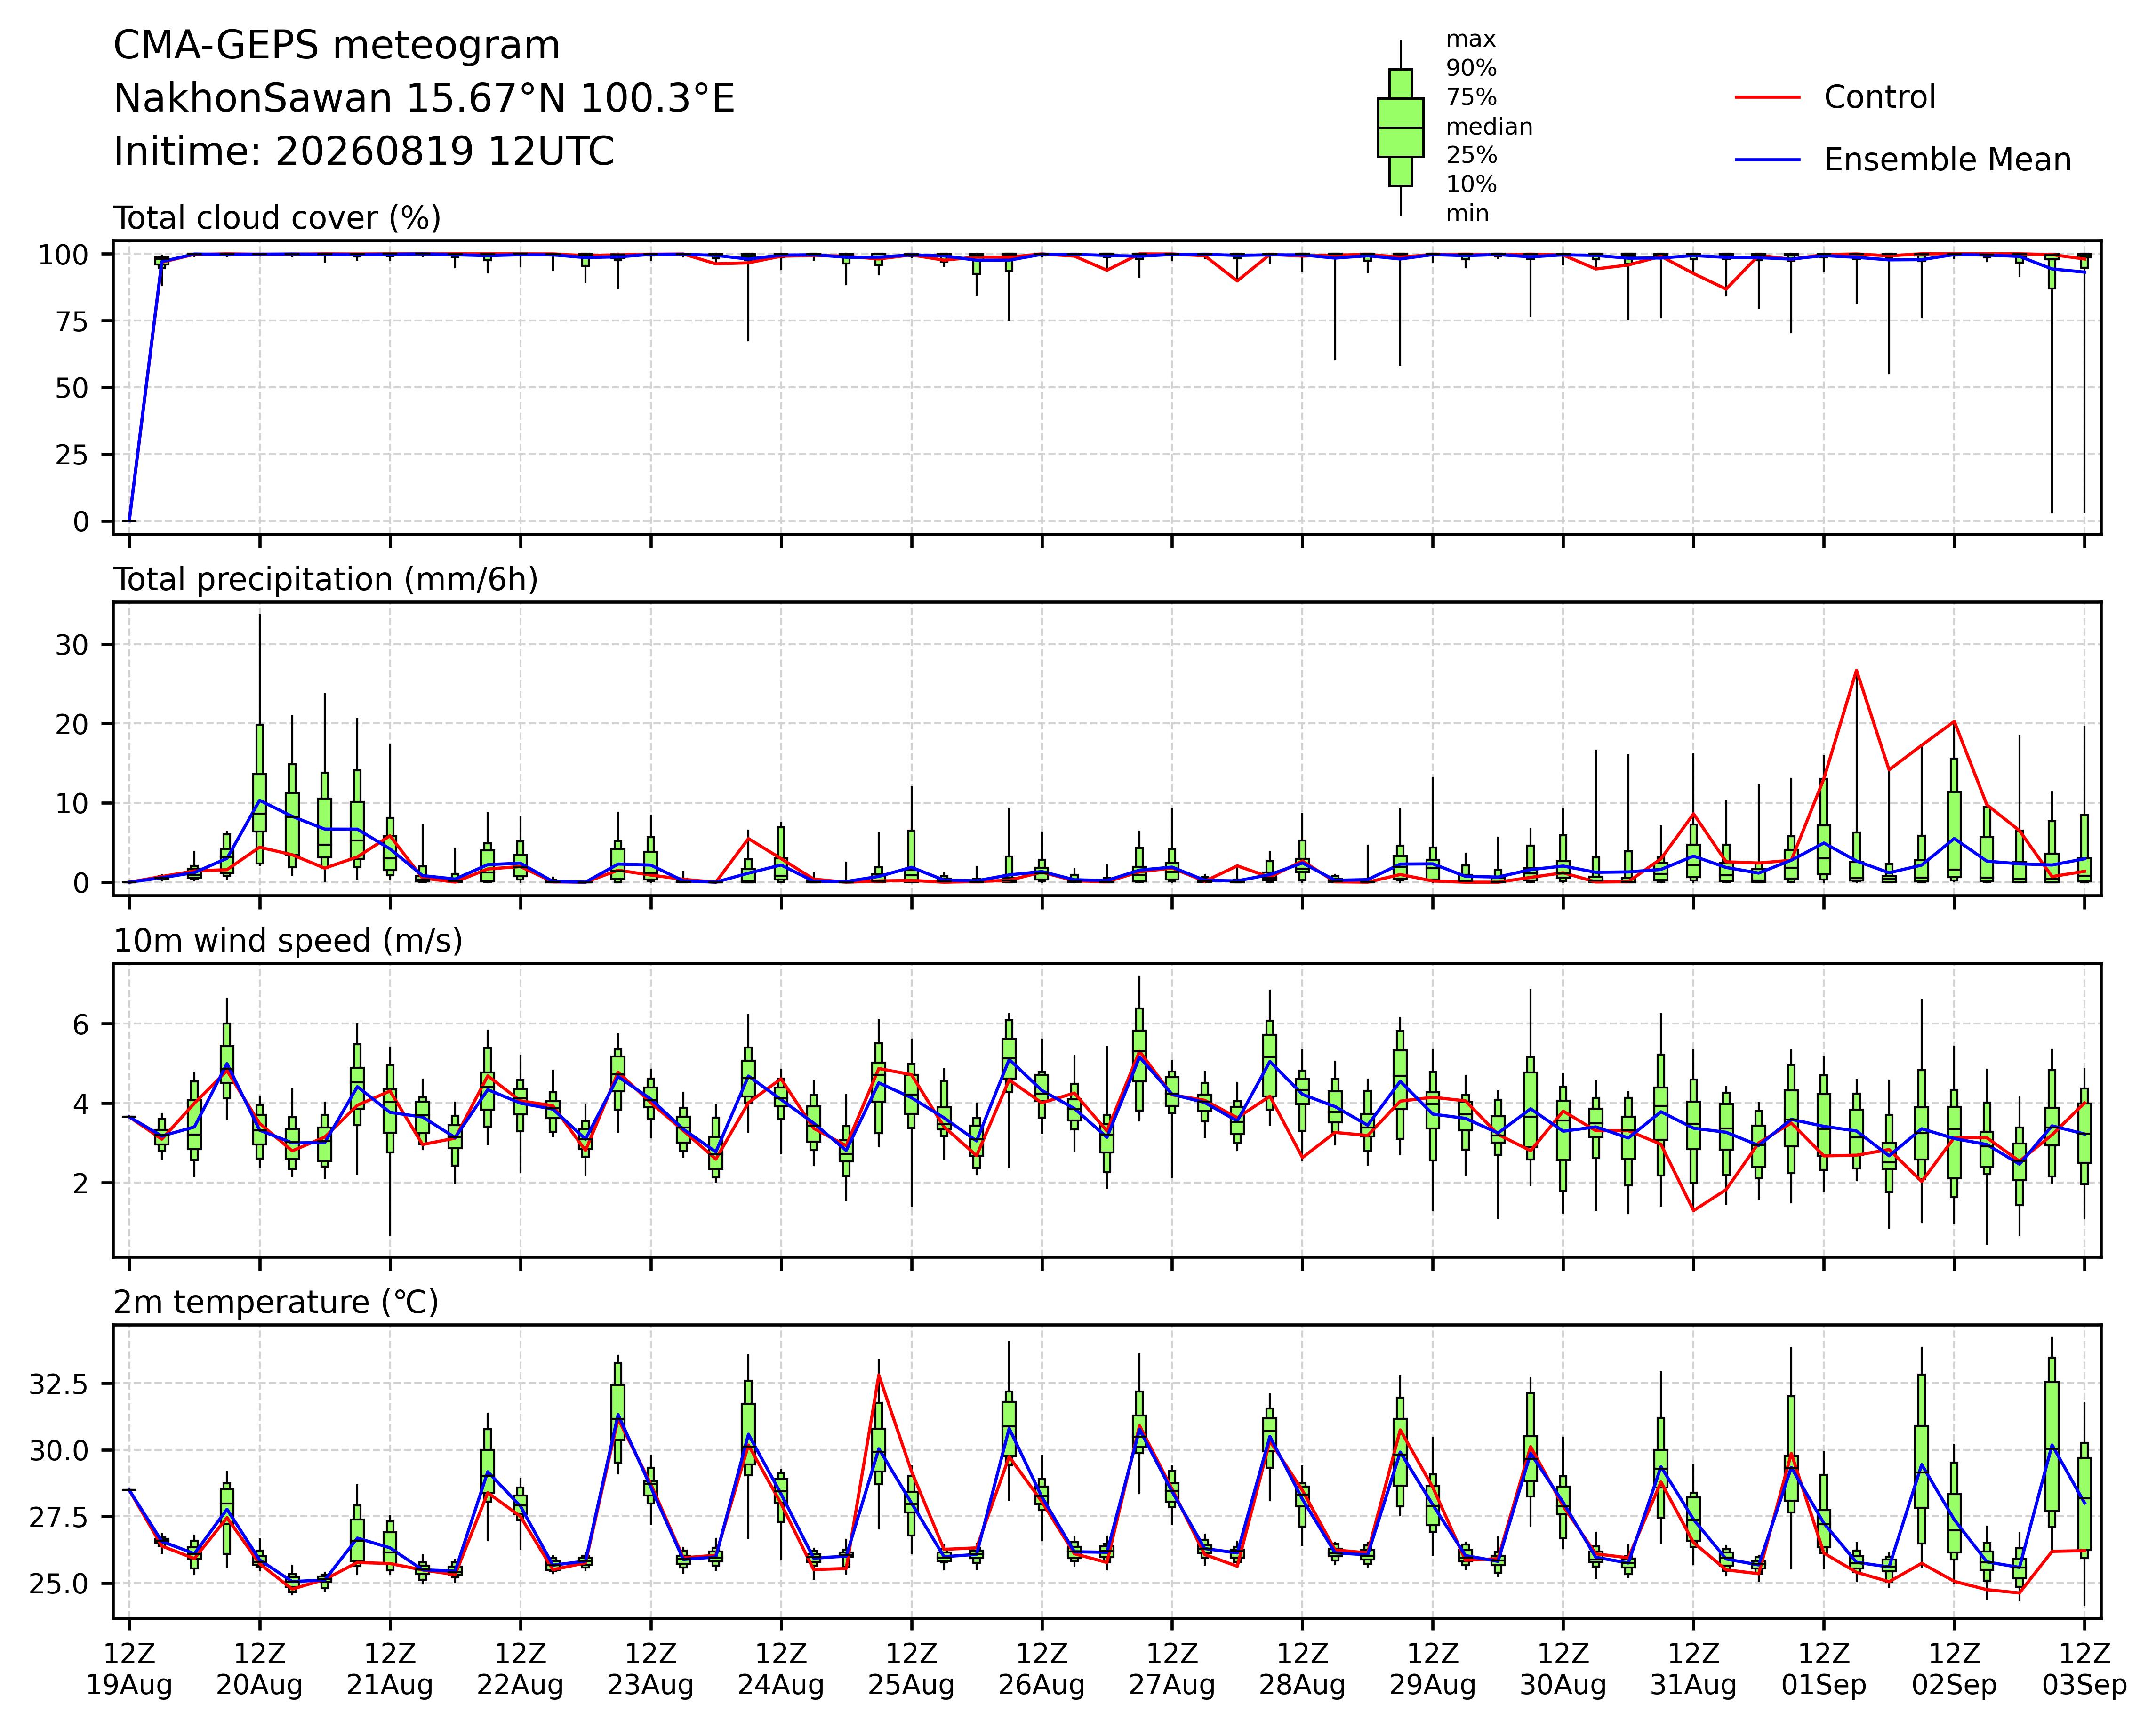Click the '12Z 24Aug' x-axis label
The width and height of the screenshot is (2156, 1728).
(x=781, y=1669)
